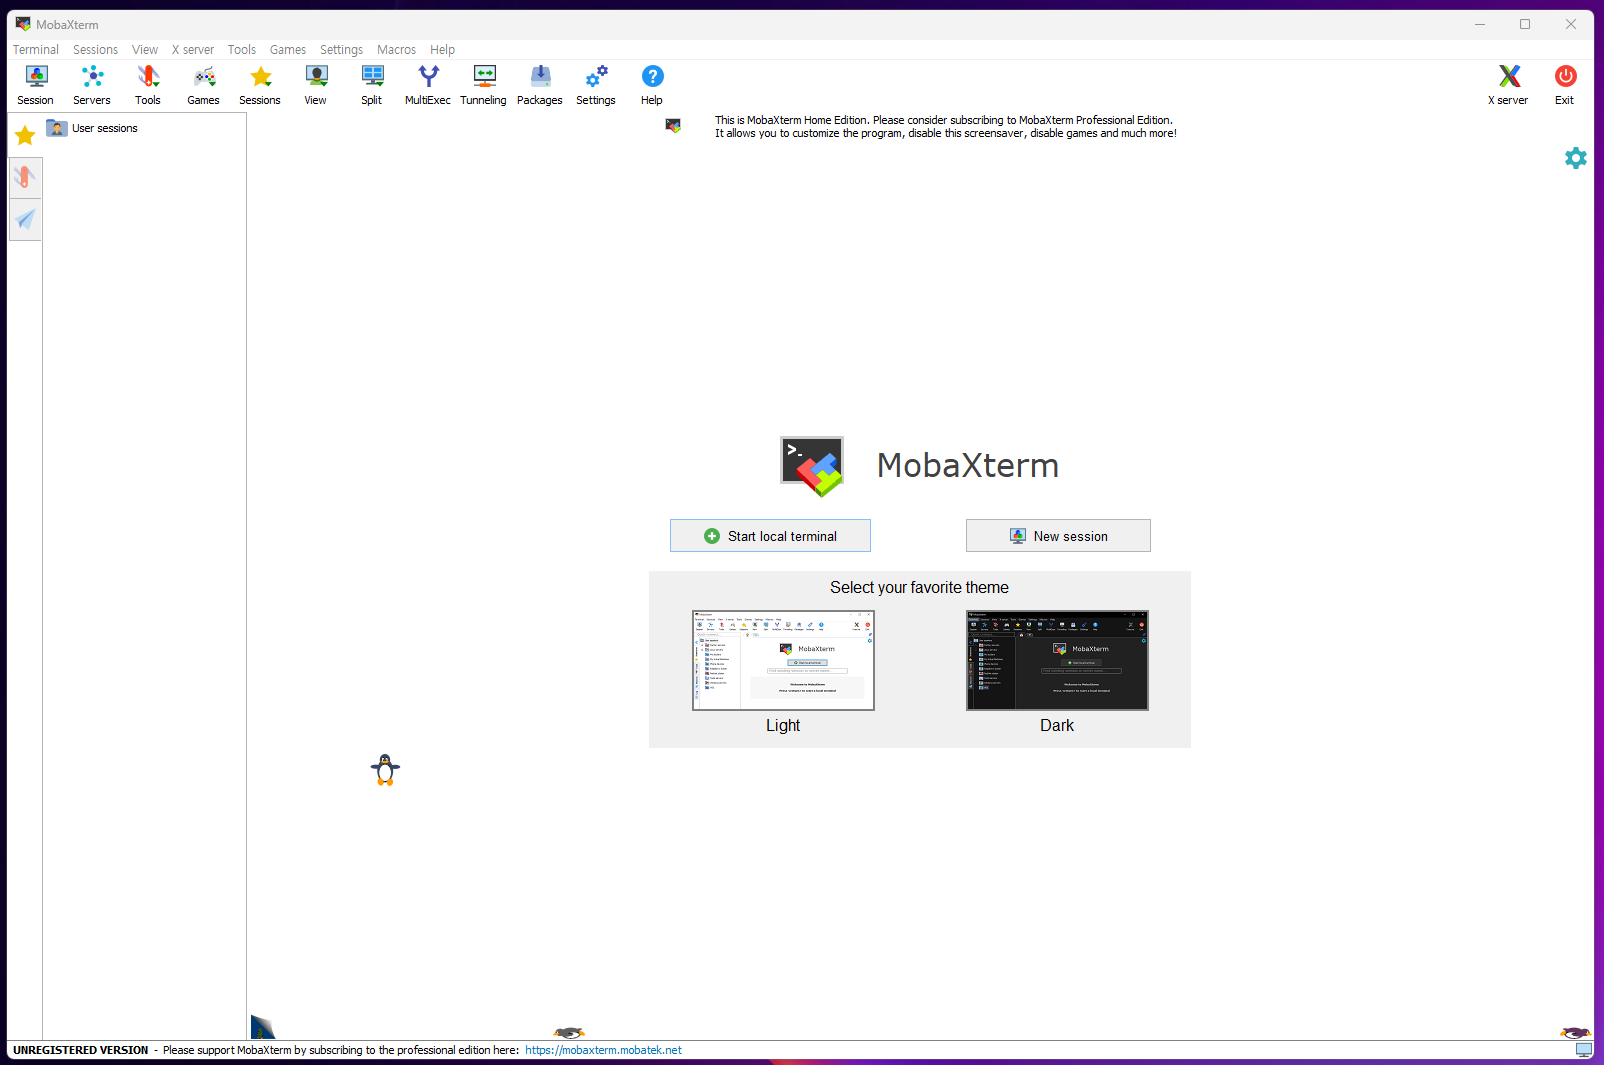Click the Dark theme label
Viewport: 1604px width, 1065px height.
pyautogui.click(x=1057, y=726)
